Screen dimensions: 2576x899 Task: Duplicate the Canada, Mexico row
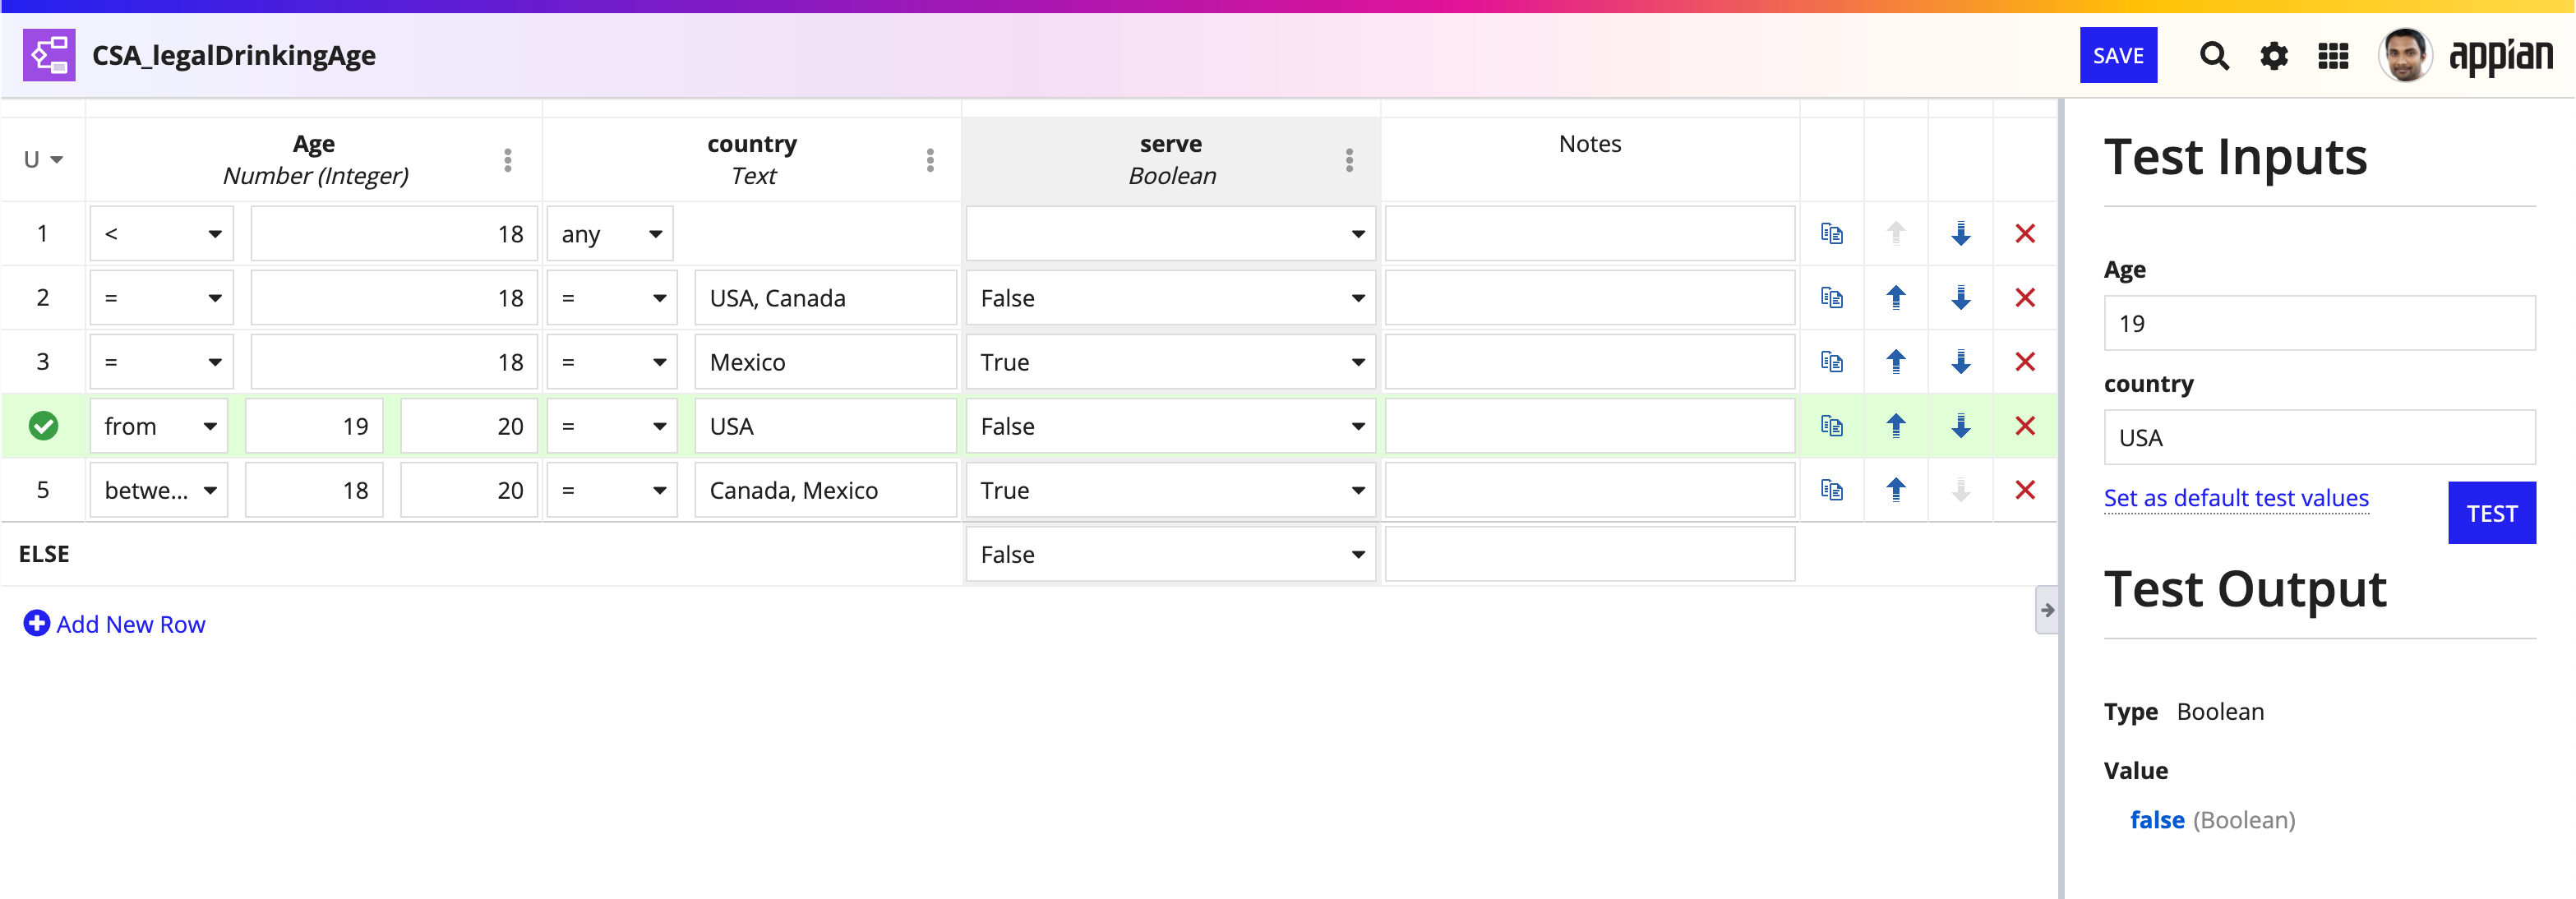tap(1831, 490)
